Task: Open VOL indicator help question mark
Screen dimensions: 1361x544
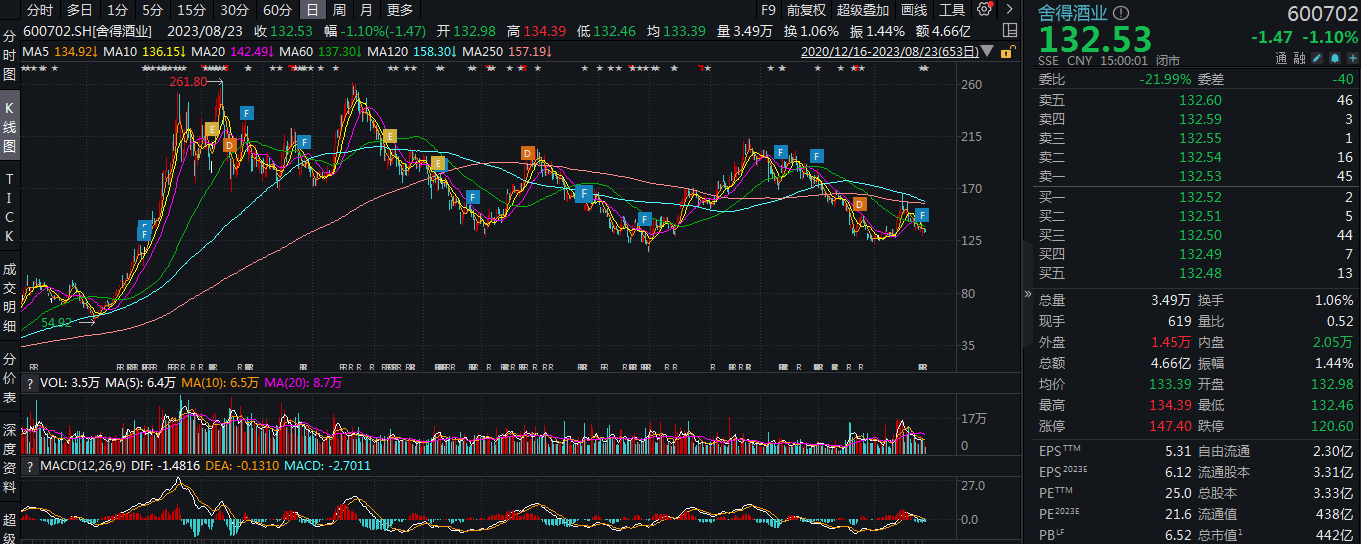Action: 29,383
